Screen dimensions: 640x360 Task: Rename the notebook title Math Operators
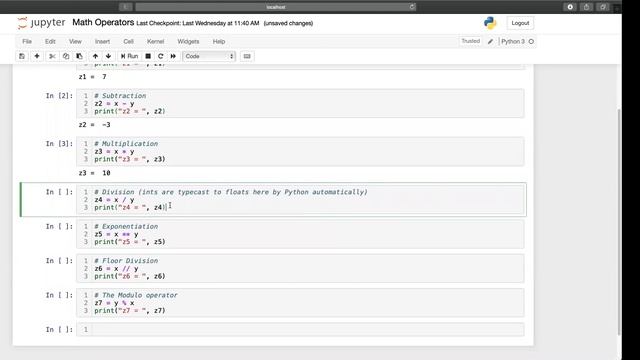tap(103, 23)
